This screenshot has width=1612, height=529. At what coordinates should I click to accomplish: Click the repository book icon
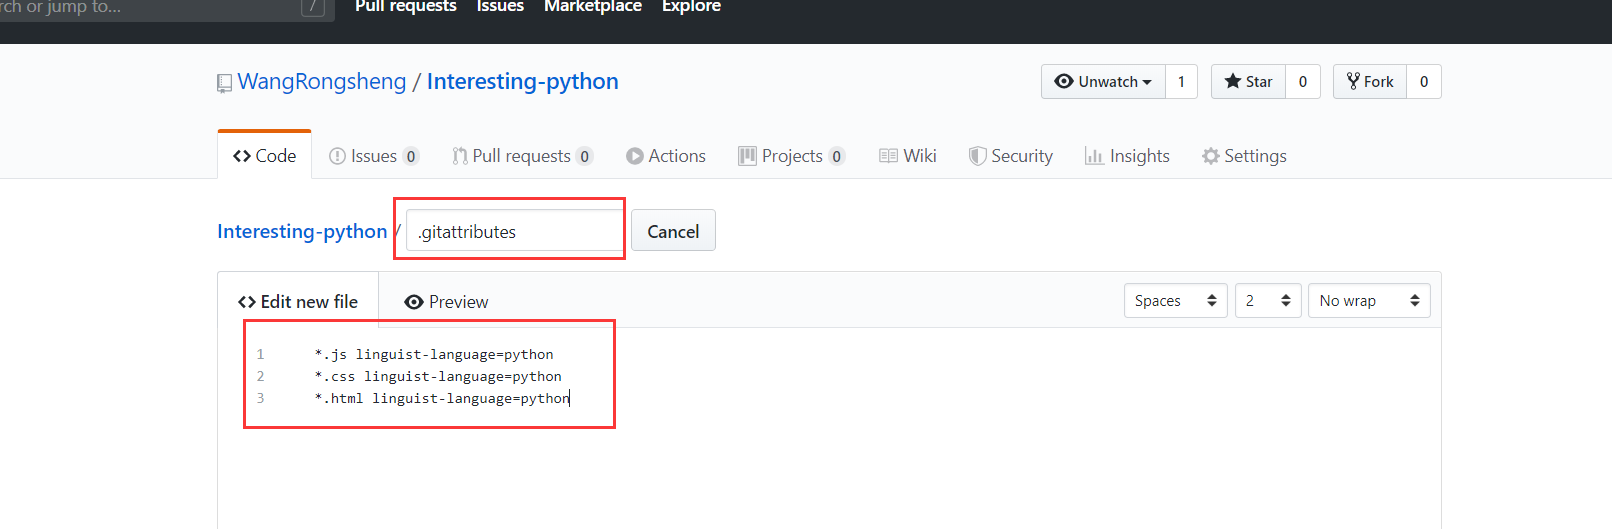coord(224,83)
